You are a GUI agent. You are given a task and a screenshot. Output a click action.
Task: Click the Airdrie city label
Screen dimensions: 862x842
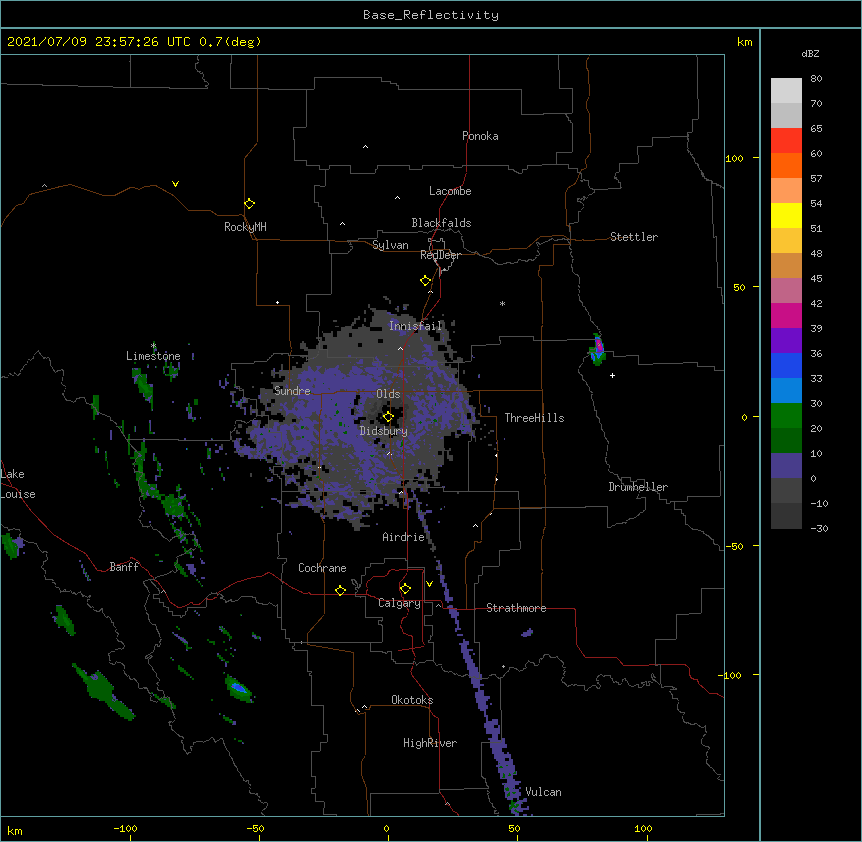point(404,537)
